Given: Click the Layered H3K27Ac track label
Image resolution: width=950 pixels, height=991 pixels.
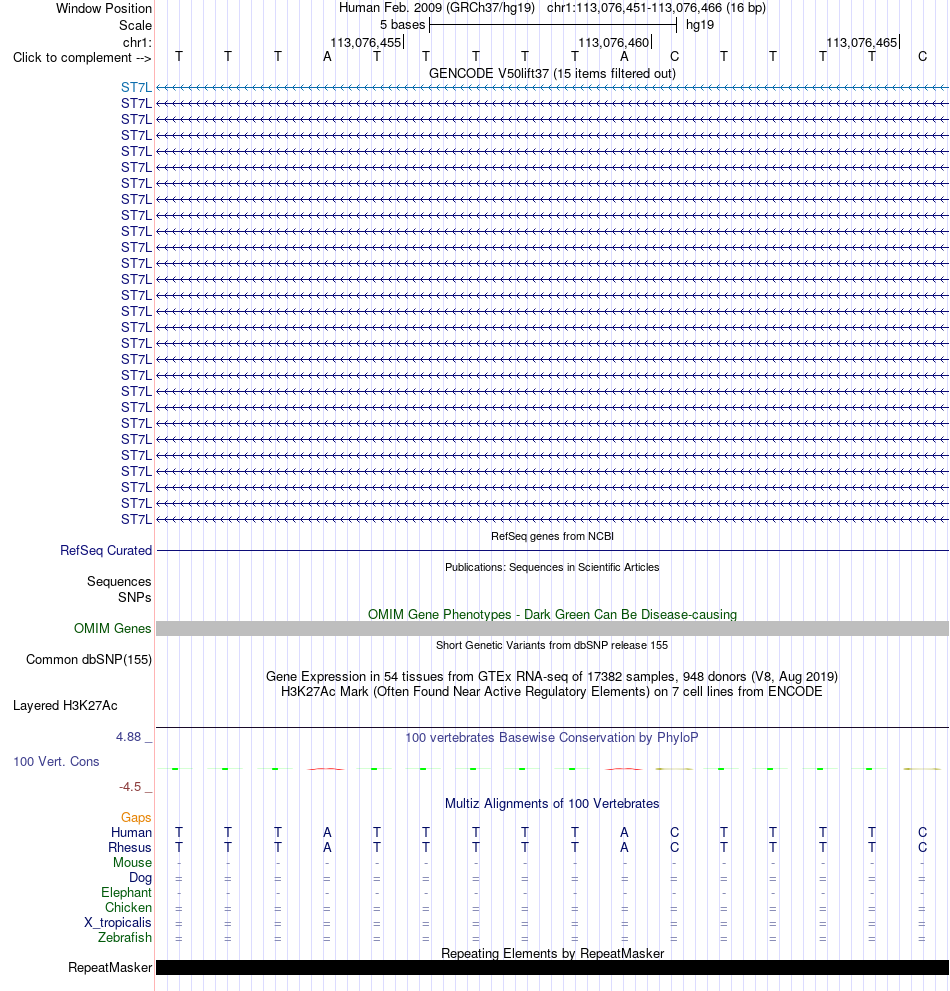Looking at the screenshot, I should (65, 705).
